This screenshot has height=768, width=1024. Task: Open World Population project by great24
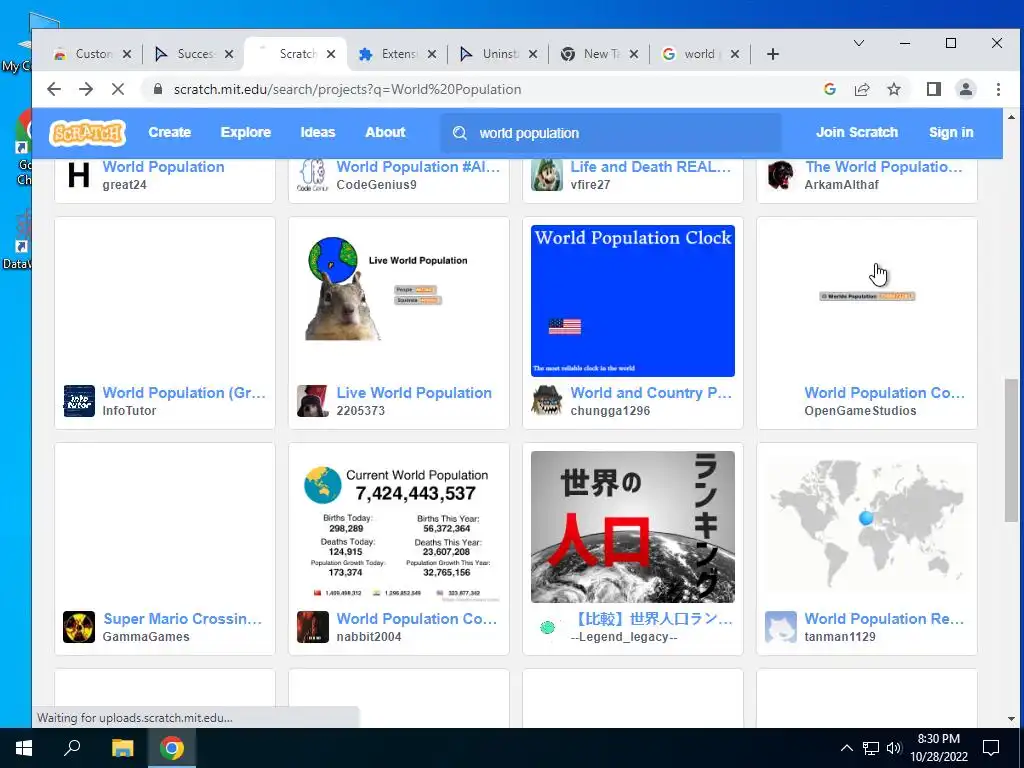click(x=163, y=167)
